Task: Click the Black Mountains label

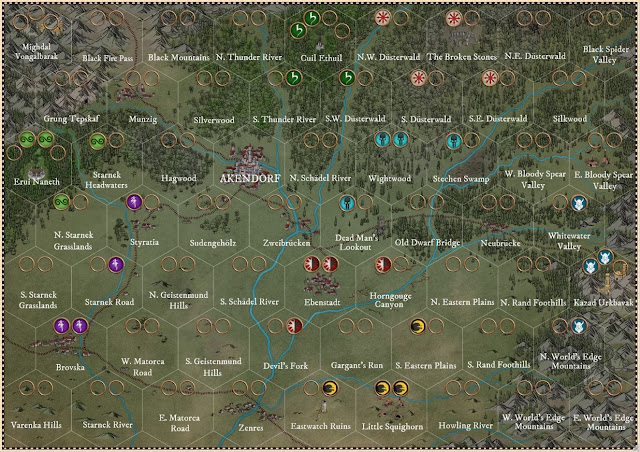Action: [178, 58]
